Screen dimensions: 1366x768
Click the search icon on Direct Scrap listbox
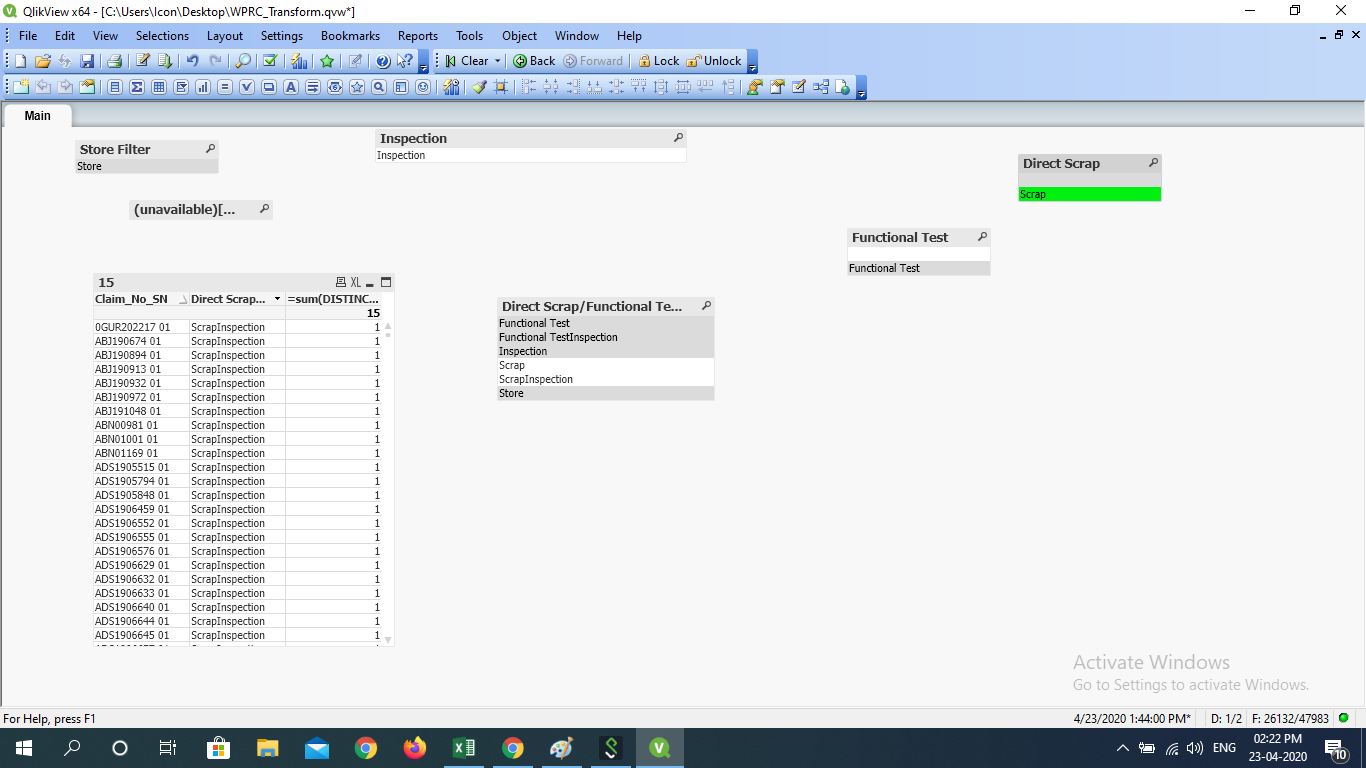point(1155,163)
